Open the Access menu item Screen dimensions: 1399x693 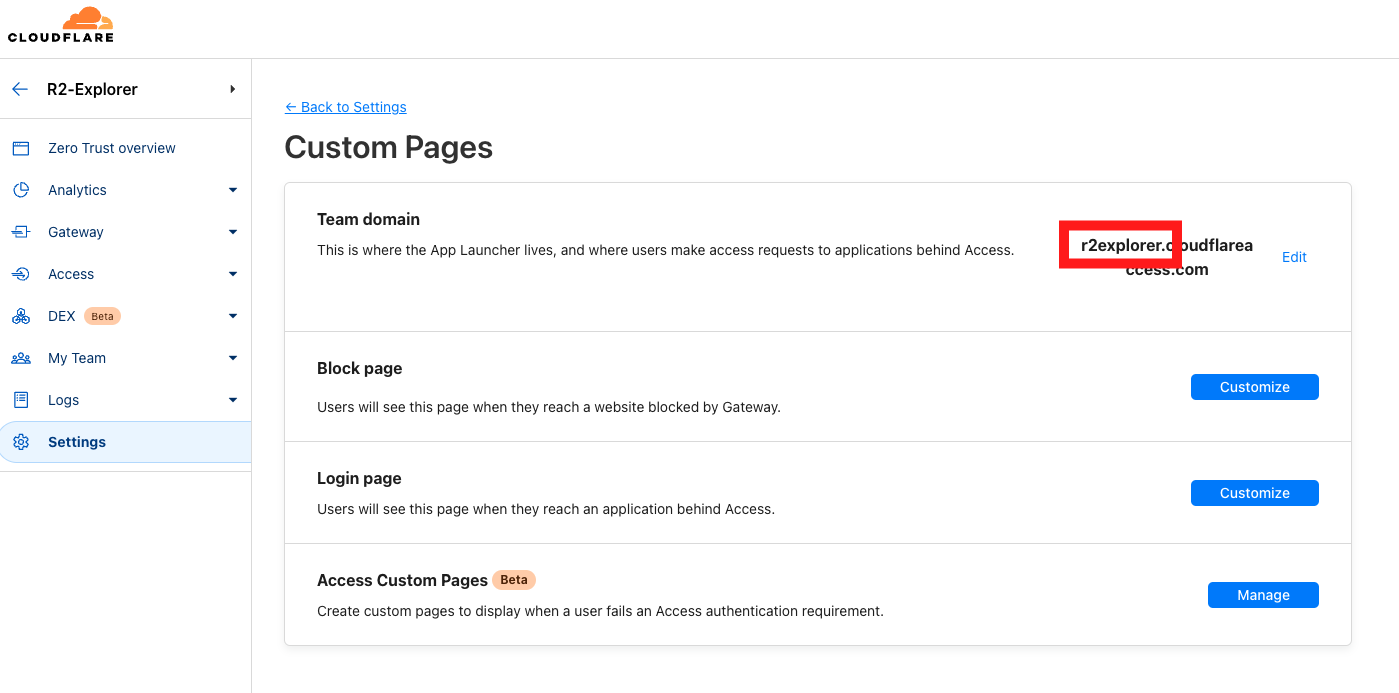pyautogui.click(x=71, y=274)
